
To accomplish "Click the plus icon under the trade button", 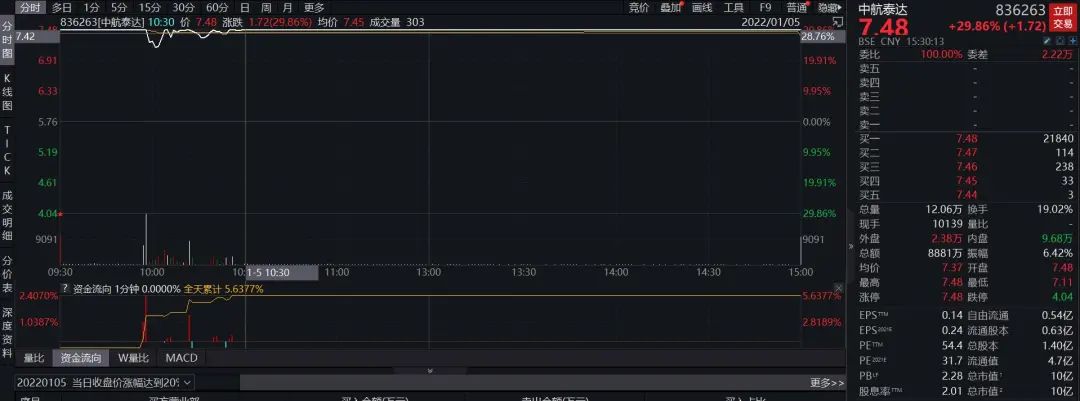I will click(1073, 41).
